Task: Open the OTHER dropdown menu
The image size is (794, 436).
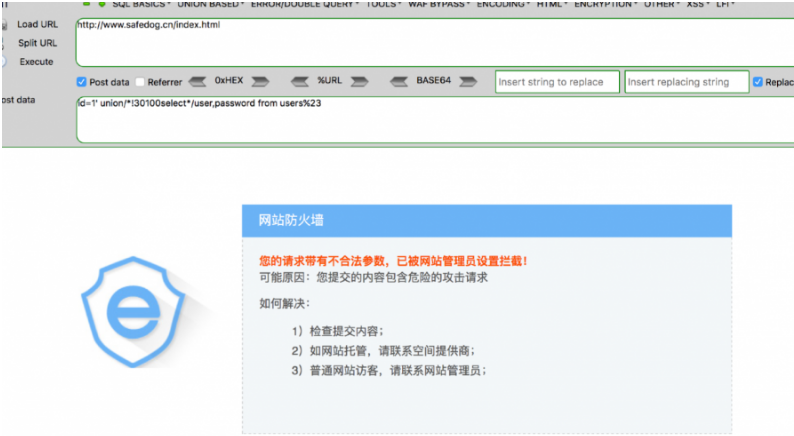Action: point(662,4)
